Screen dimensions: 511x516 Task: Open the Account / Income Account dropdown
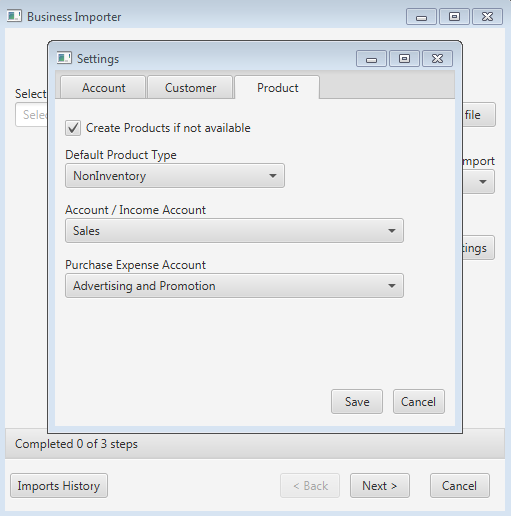[x=234, y=231]
